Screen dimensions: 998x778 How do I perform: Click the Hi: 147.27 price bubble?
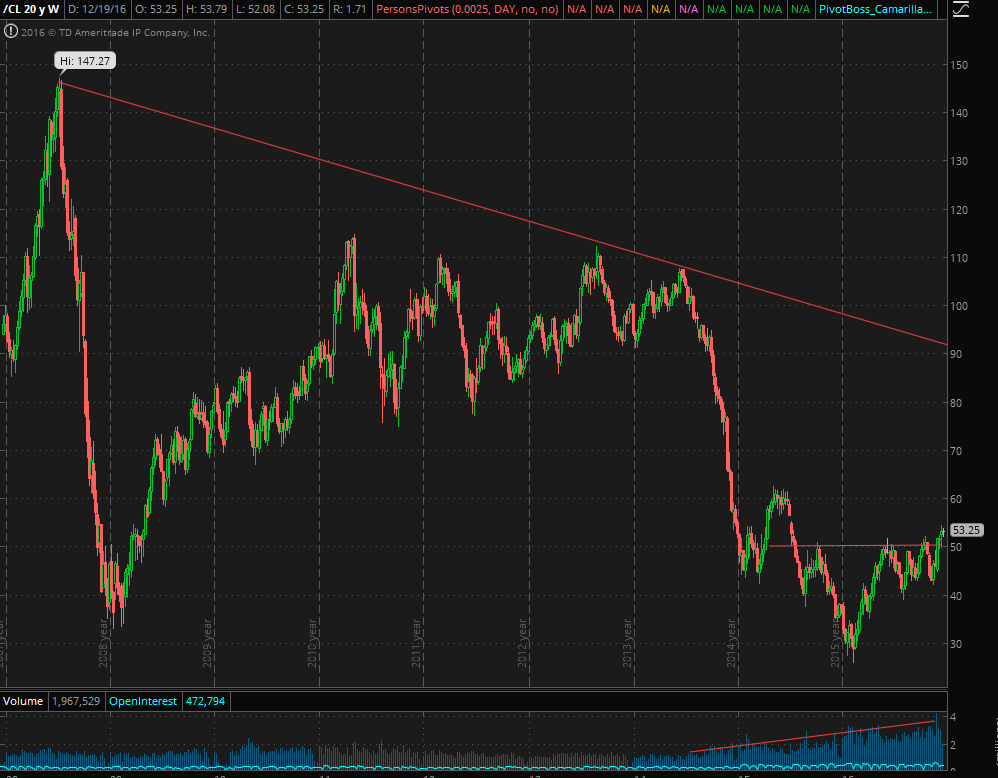85,61
